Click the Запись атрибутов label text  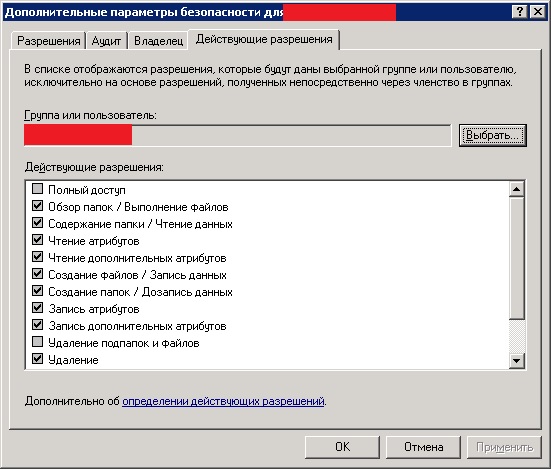(94, 309)
